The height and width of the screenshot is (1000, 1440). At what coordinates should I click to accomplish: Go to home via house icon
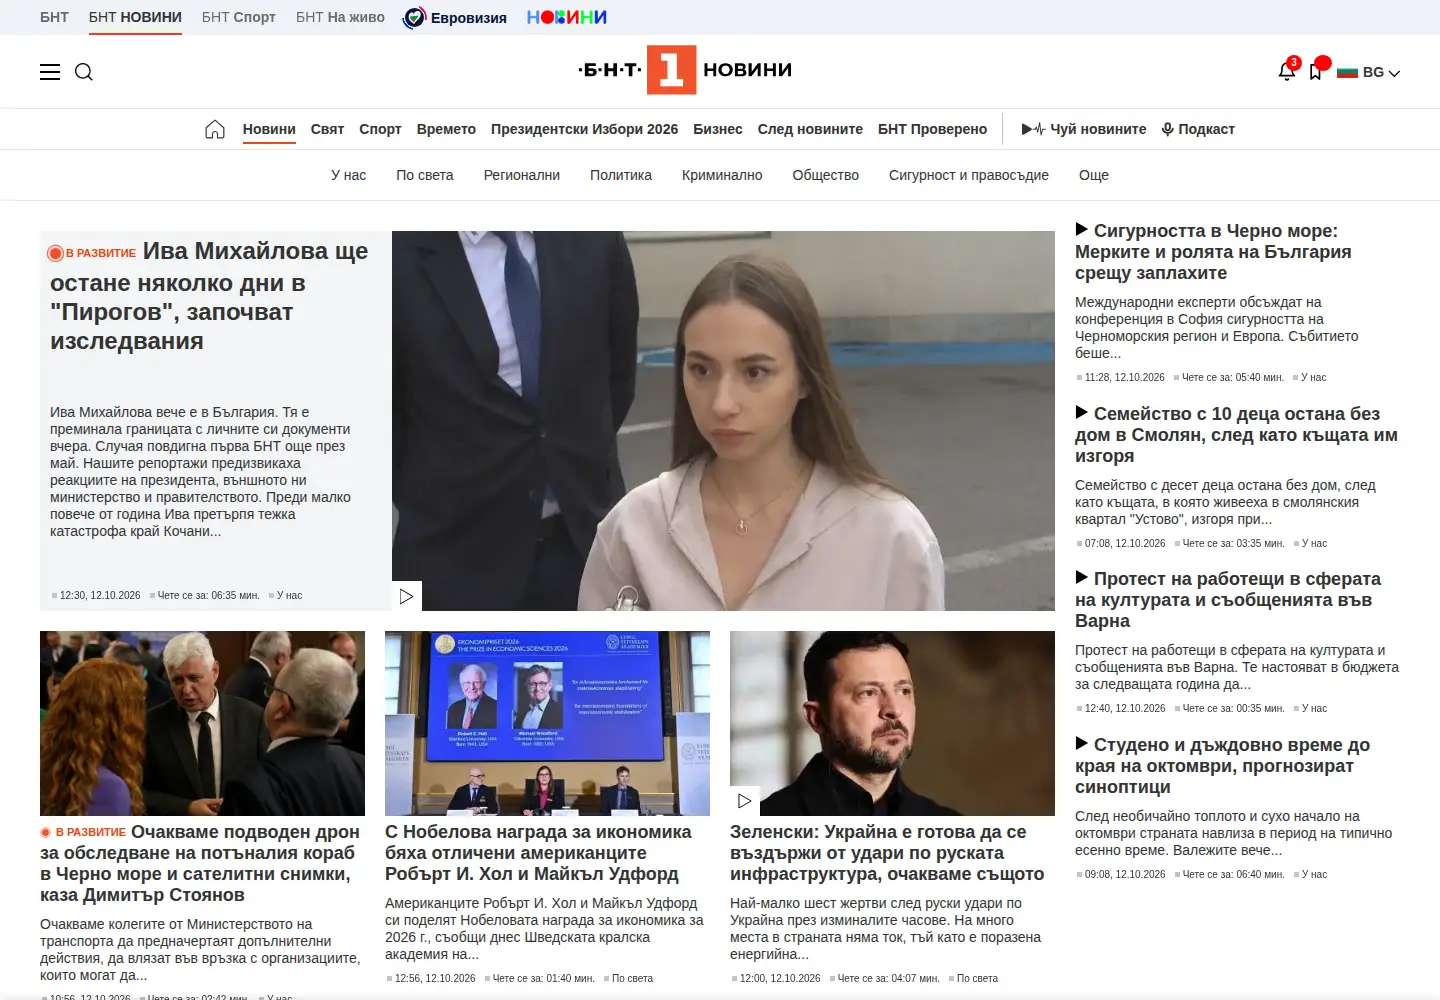coord(215,129)
